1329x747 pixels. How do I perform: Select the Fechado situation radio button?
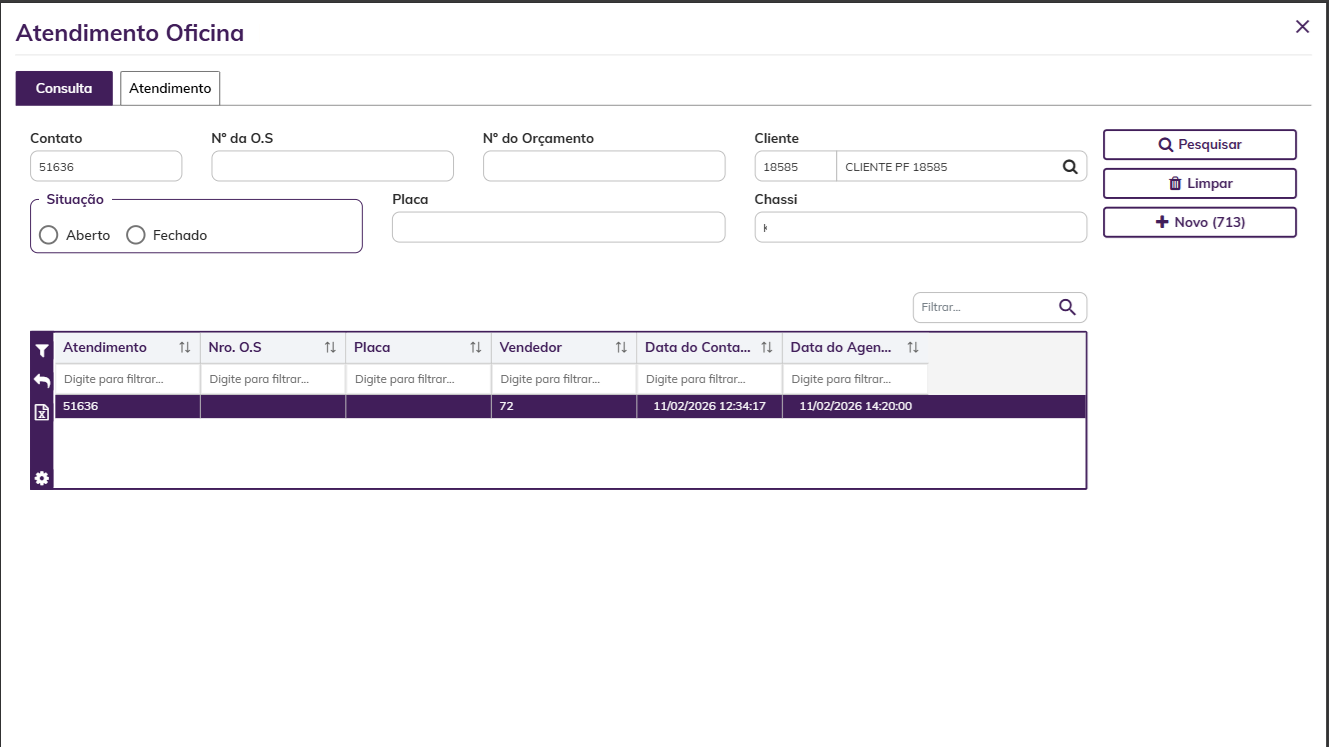point(136,235)
